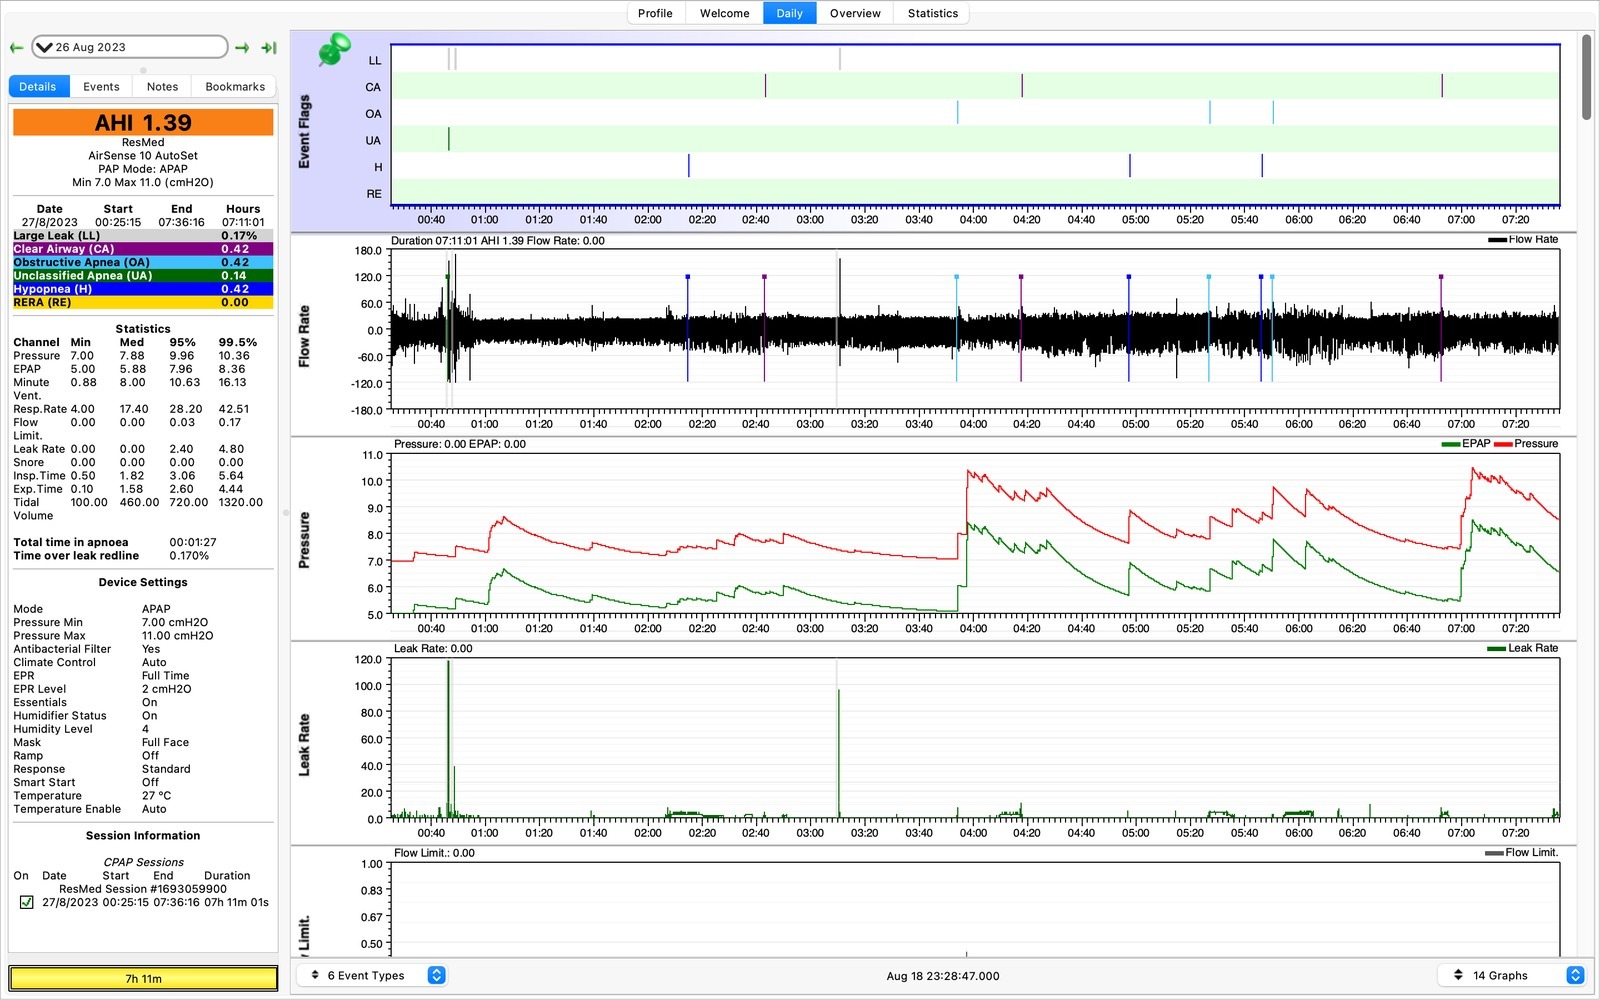The height and width of the screenshot is (1000, 1600).
Task: Toggle the ResMed session checkbox
Action: click(x=27, y=902)
